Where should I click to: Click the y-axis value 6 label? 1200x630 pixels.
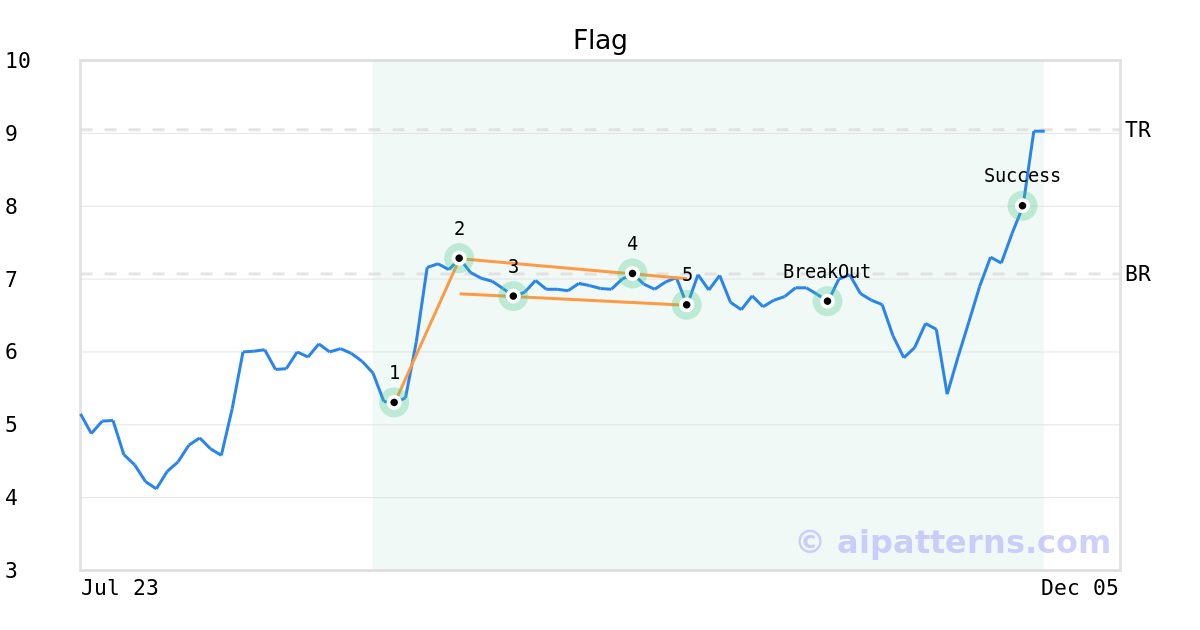click(12, 352)
